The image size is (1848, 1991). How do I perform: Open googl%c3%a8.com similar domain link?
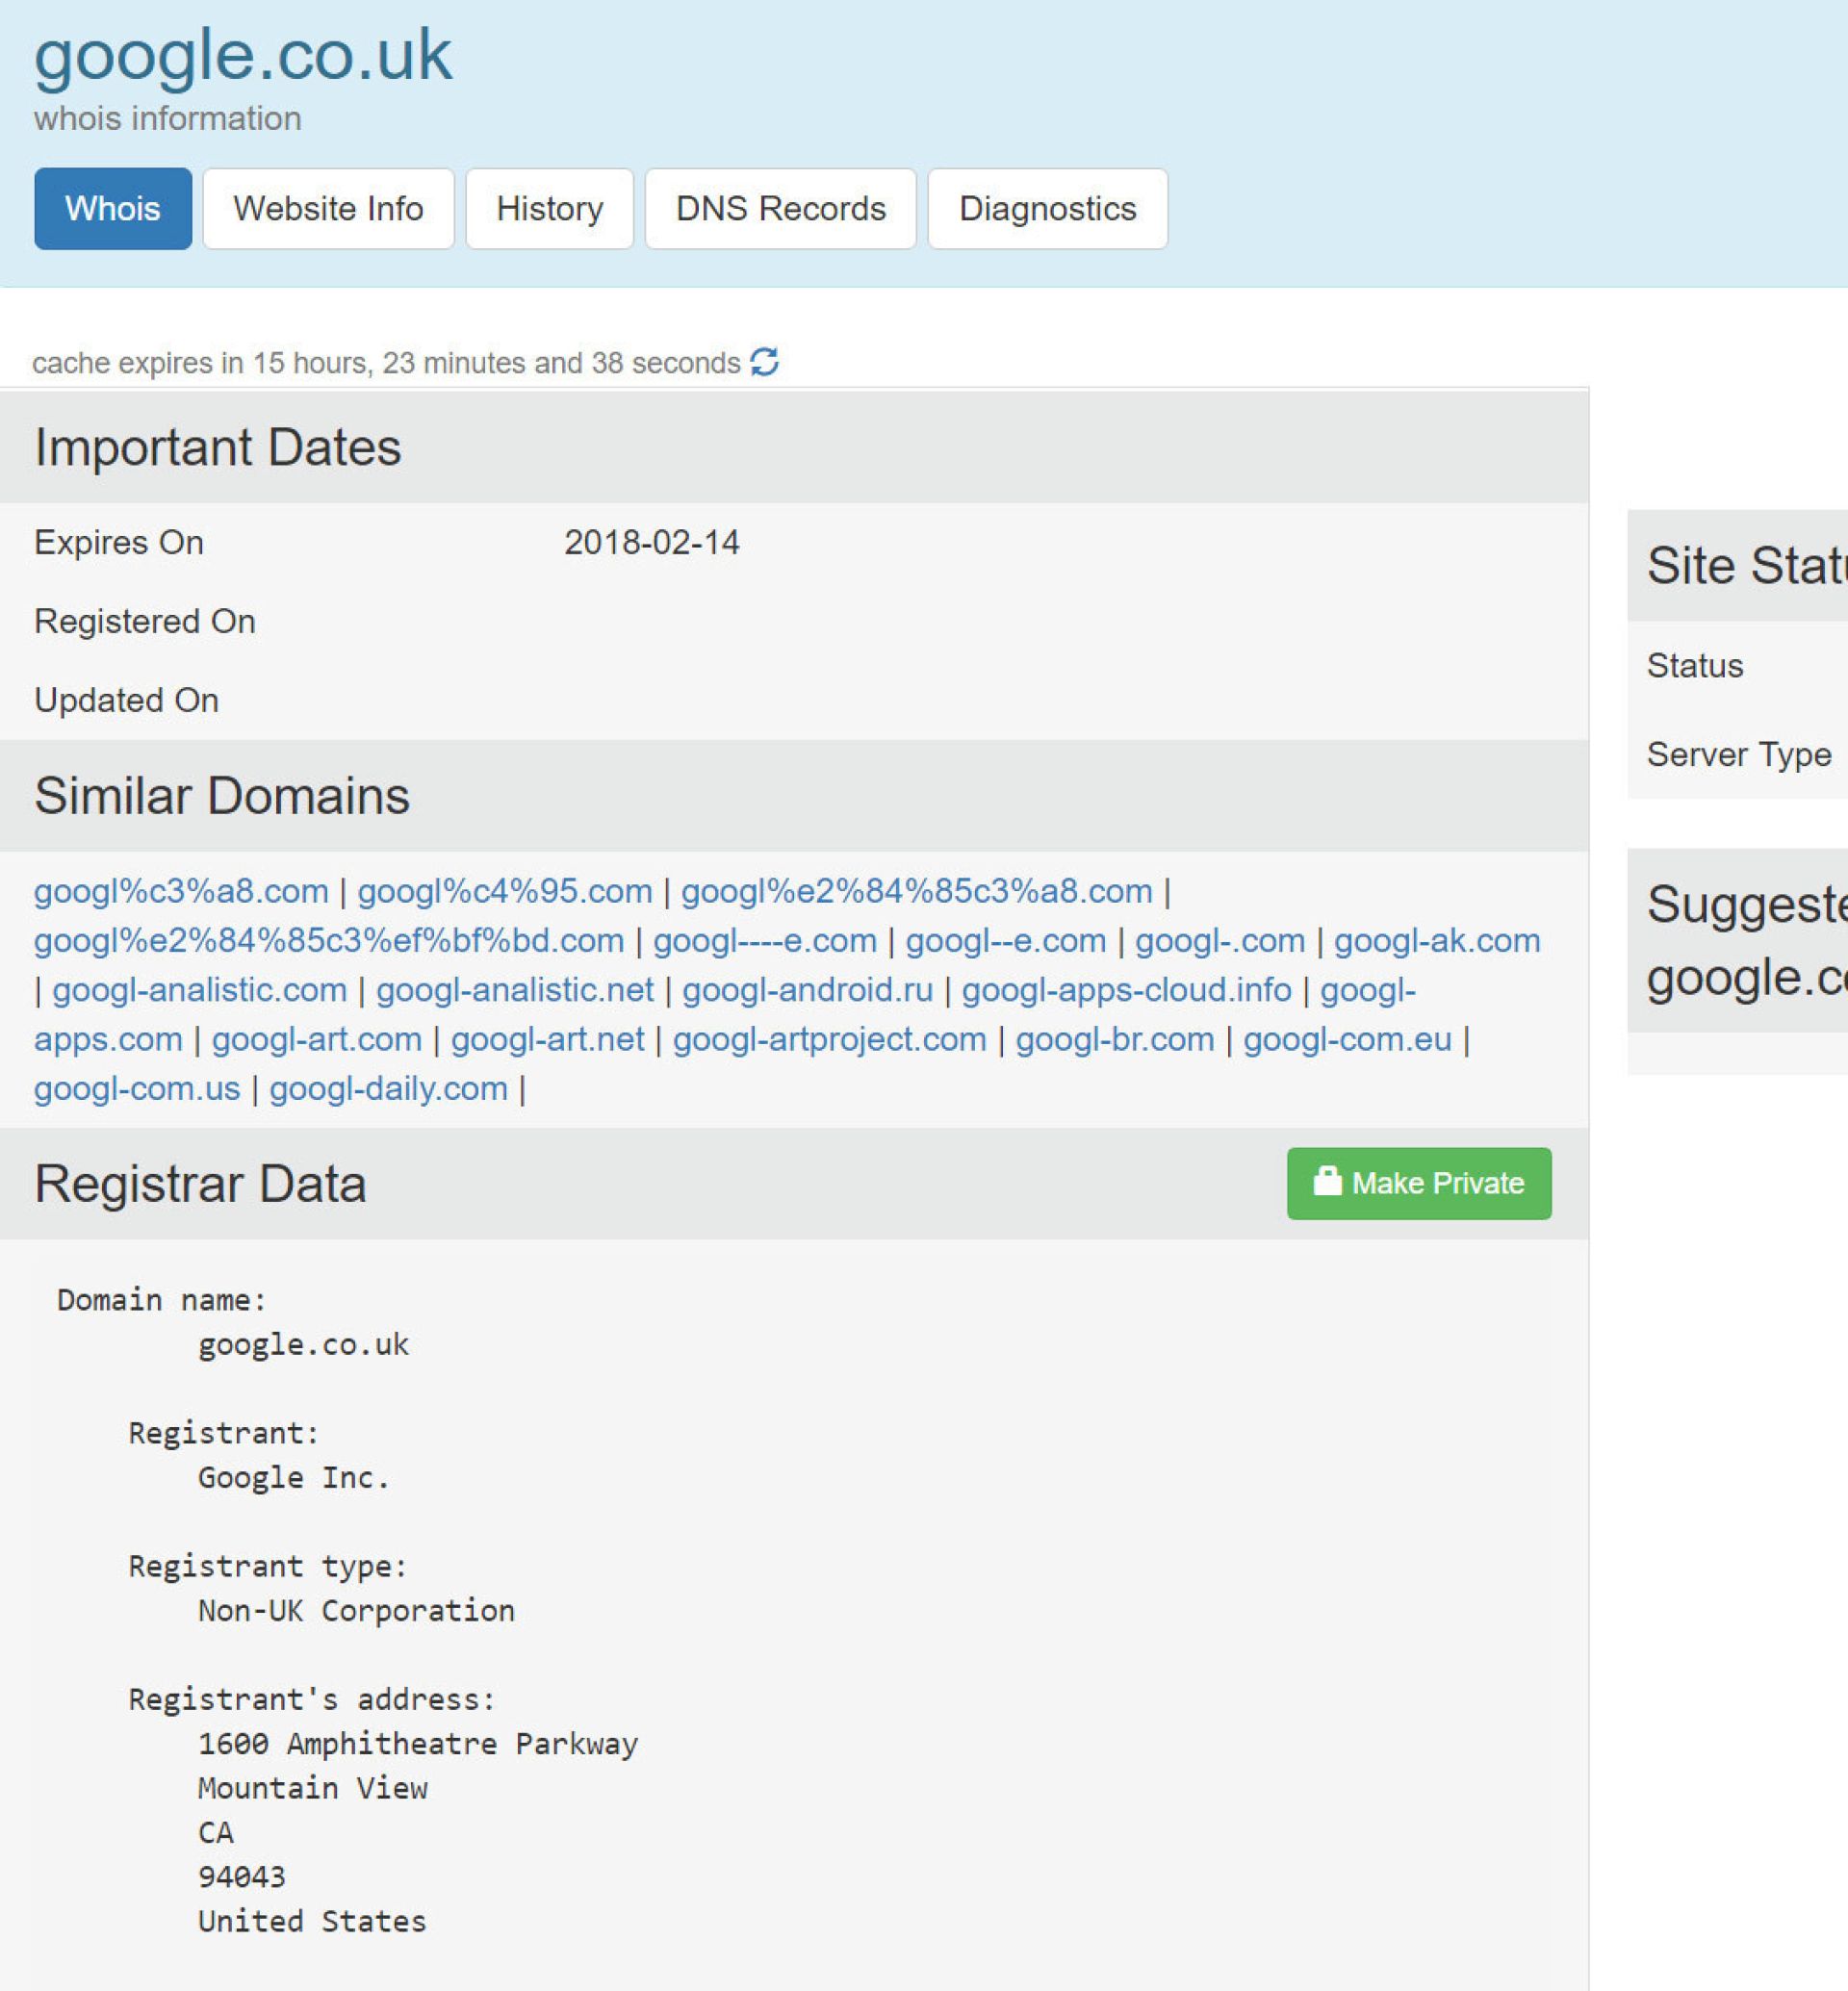[x=181, y=891]
